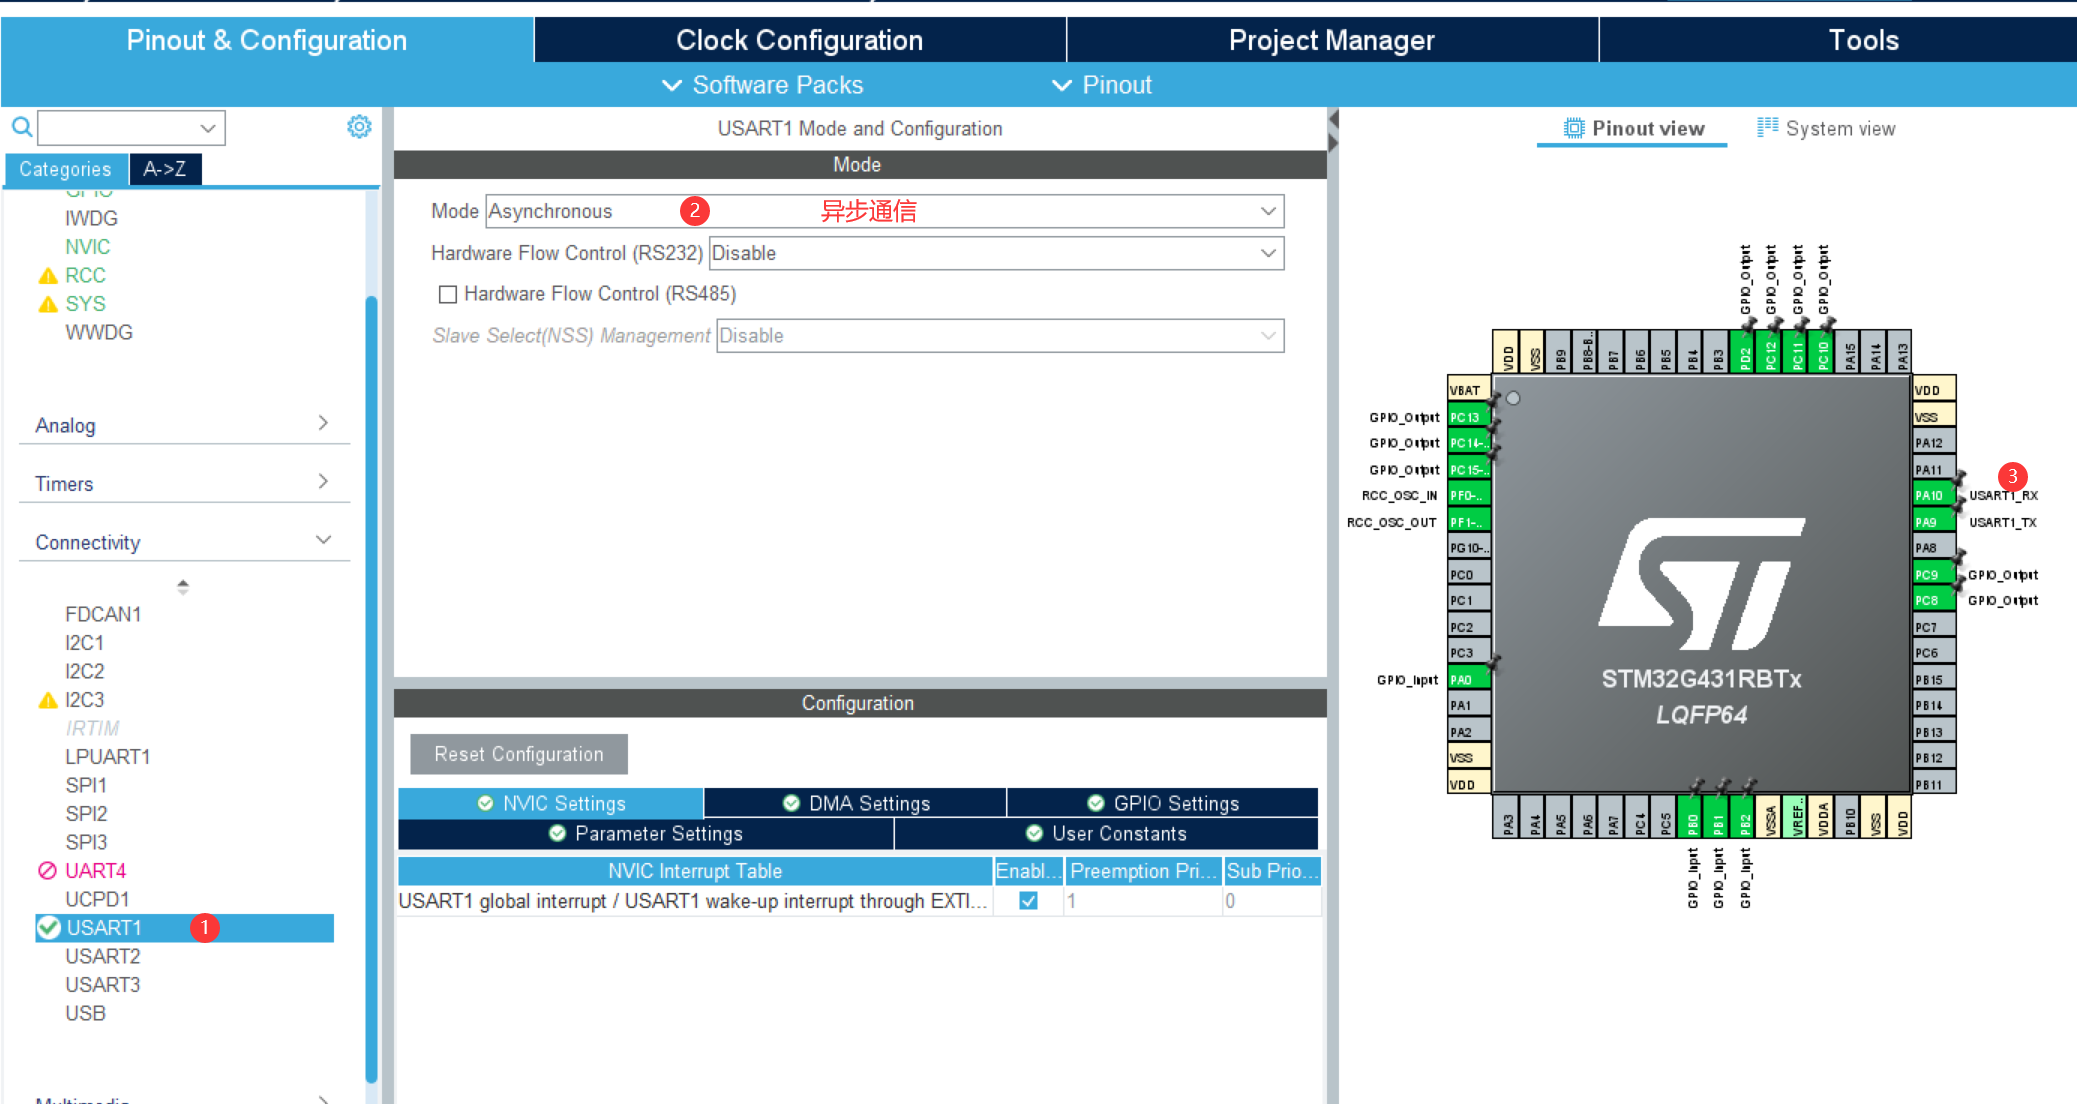Click the green PA10 pin on chip

[x=1932, y=495]
